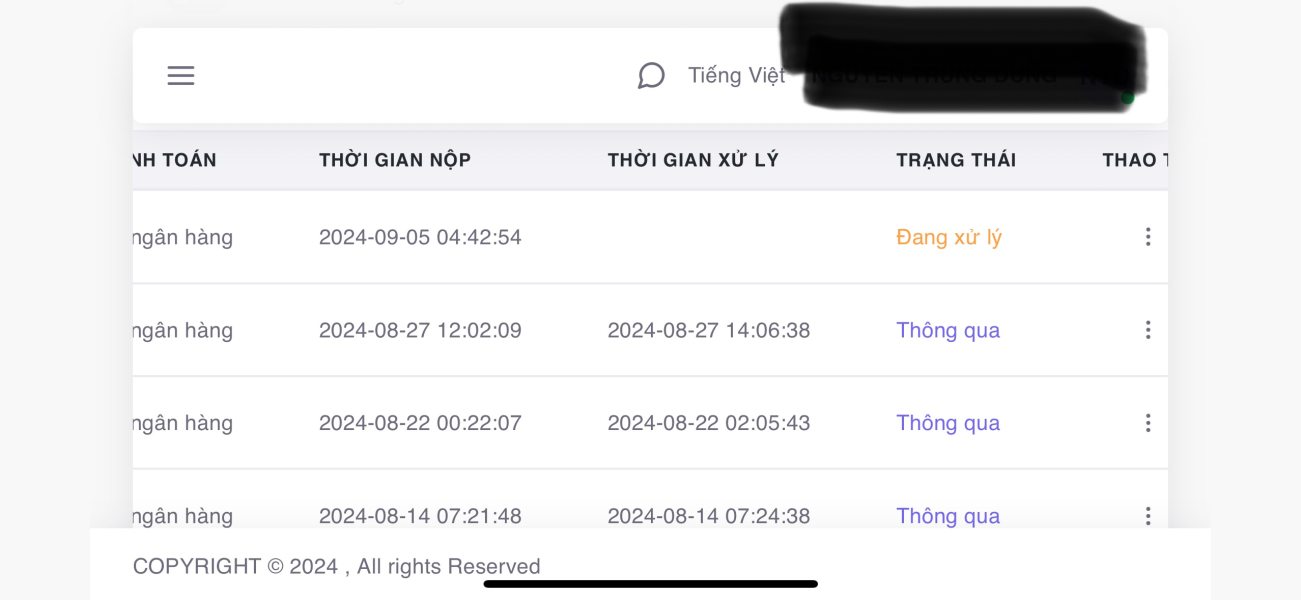Sort by the THỜI GIAN XỬ LÝ column header
Viewport: 1301px width, 600px height.
pyautogui.click(x=693, y=160)
